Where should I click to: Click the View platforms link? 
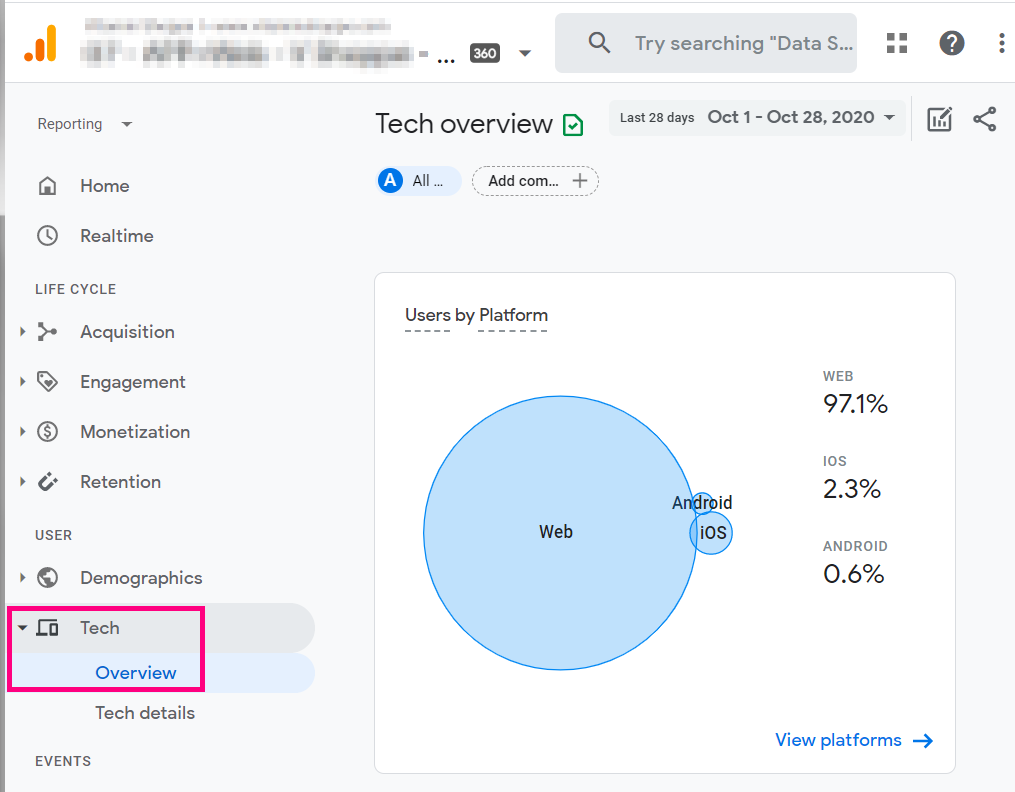(853, 740)
